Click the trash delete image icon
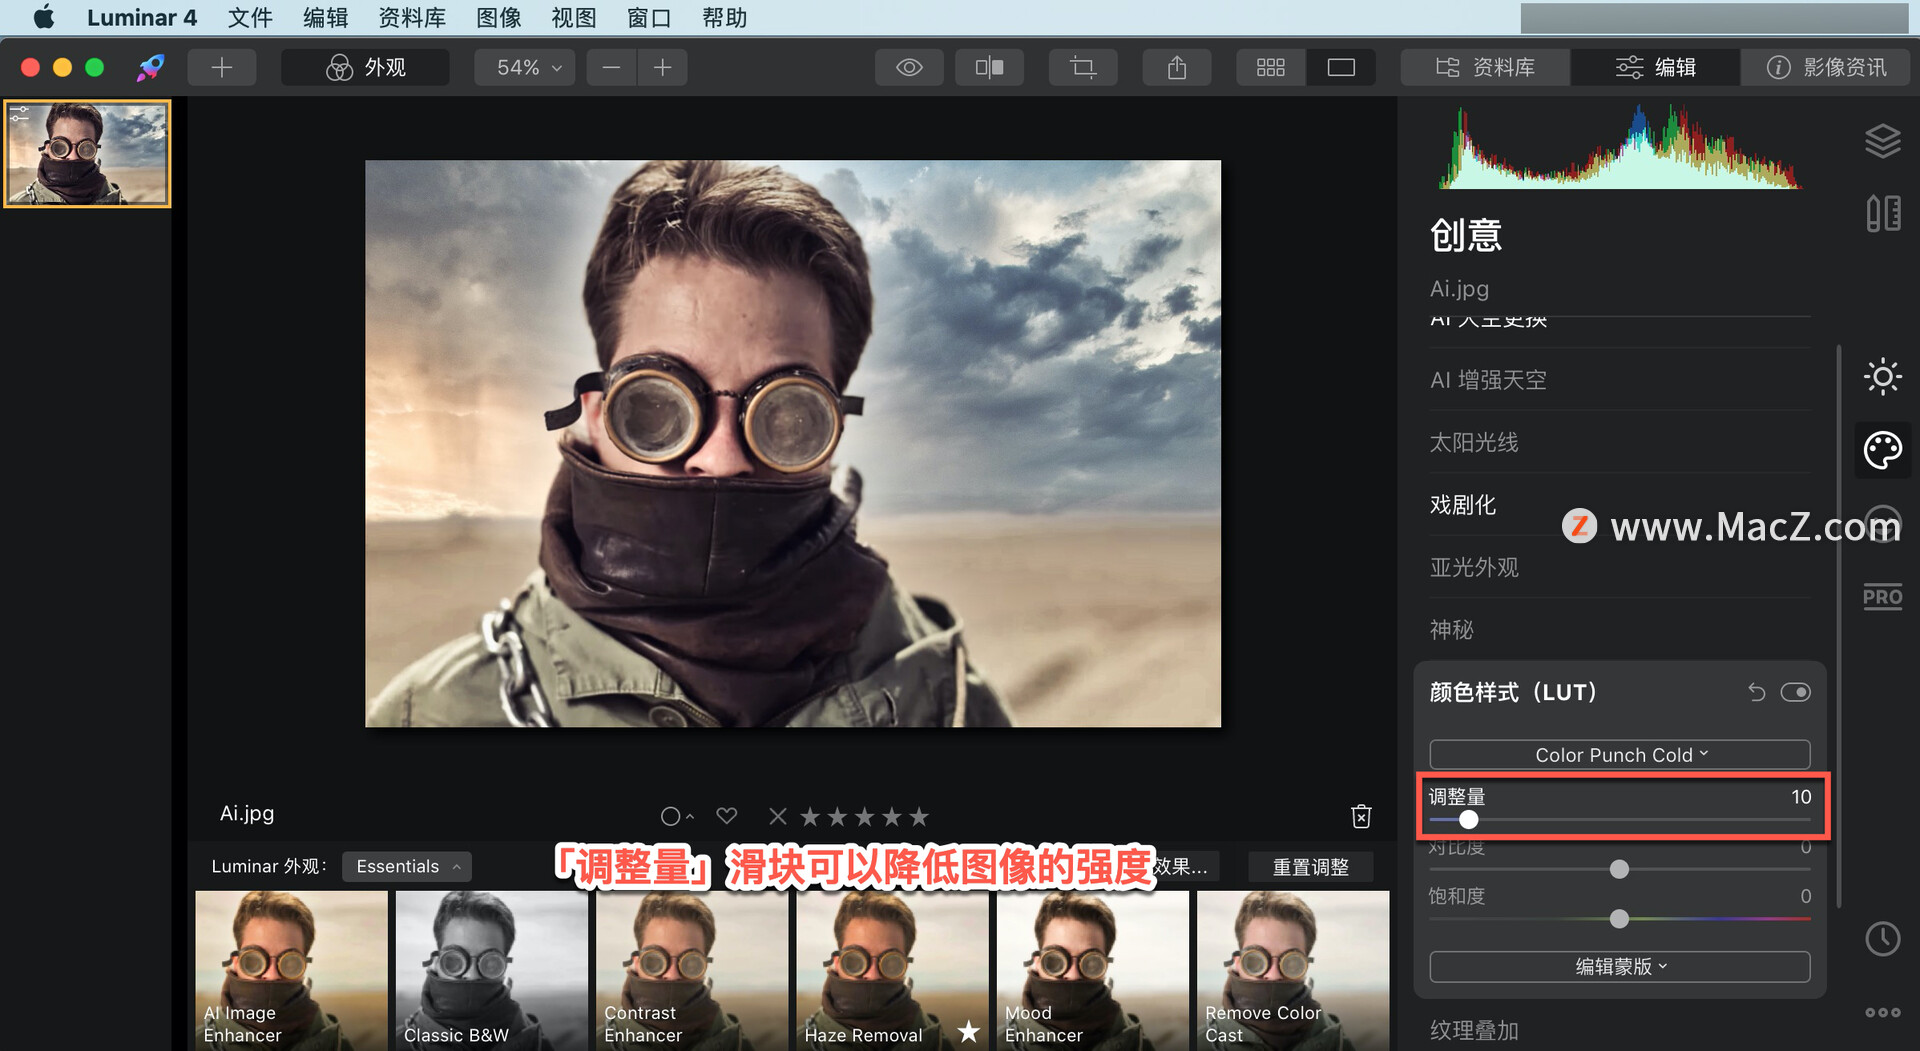Viewport: 1920px width, 1051px height. coord(1361,816)
